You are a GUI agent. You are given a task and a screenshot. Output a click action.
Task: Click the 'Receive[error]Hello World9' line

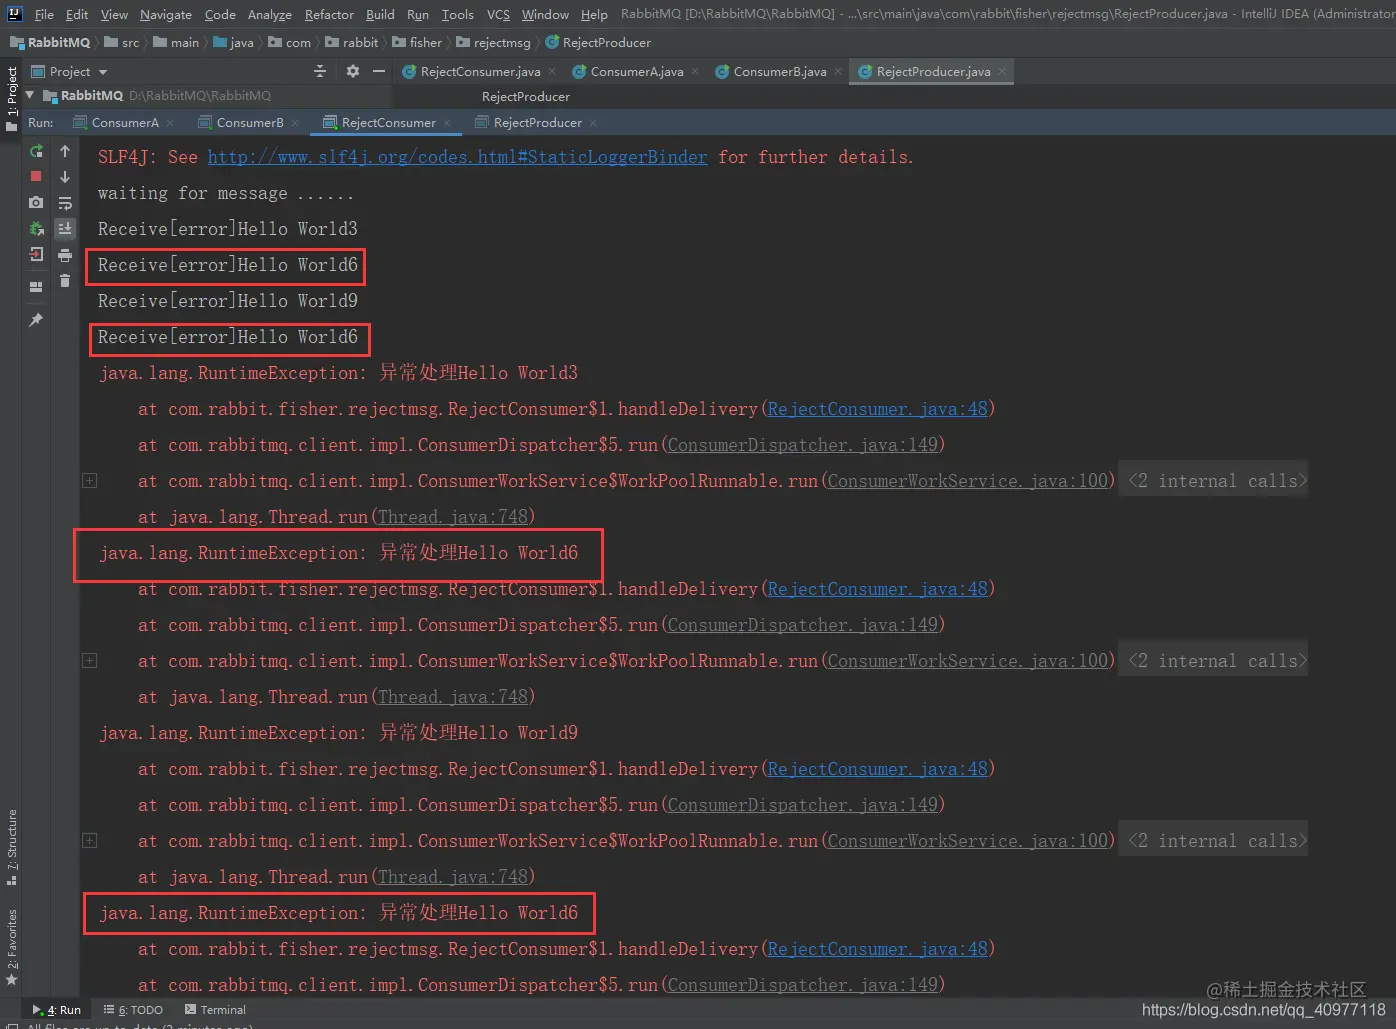(x=227, y=301)
